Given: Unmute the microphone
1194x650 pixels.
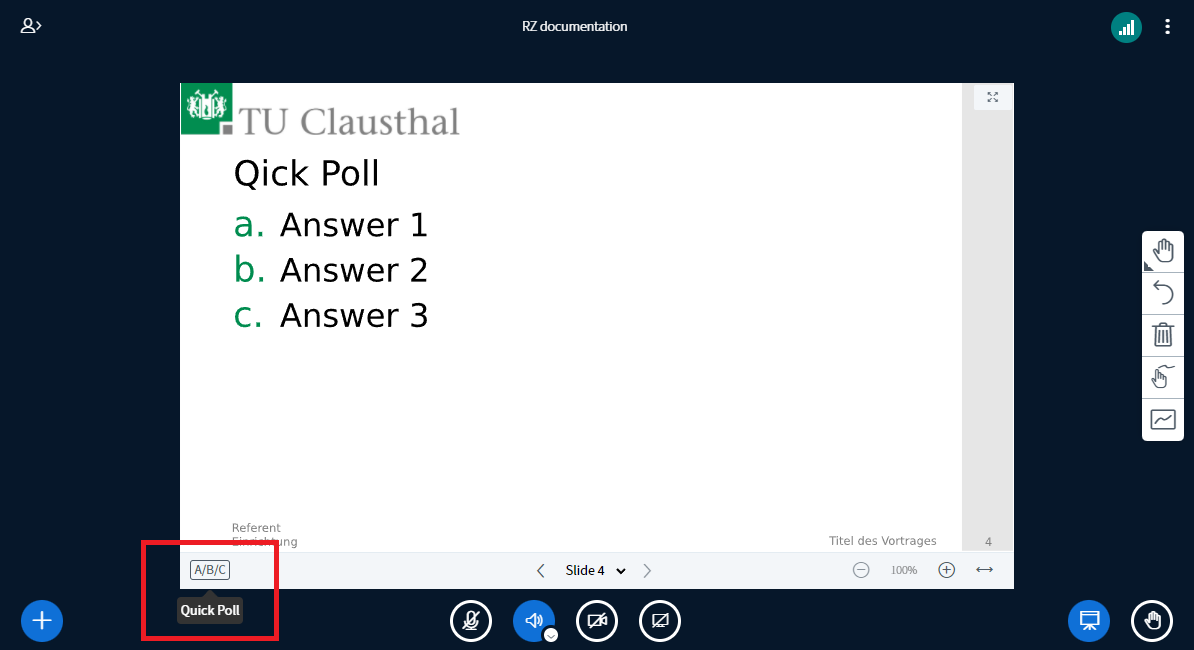Looking at the screenshot, I should [x=471, y=621].
